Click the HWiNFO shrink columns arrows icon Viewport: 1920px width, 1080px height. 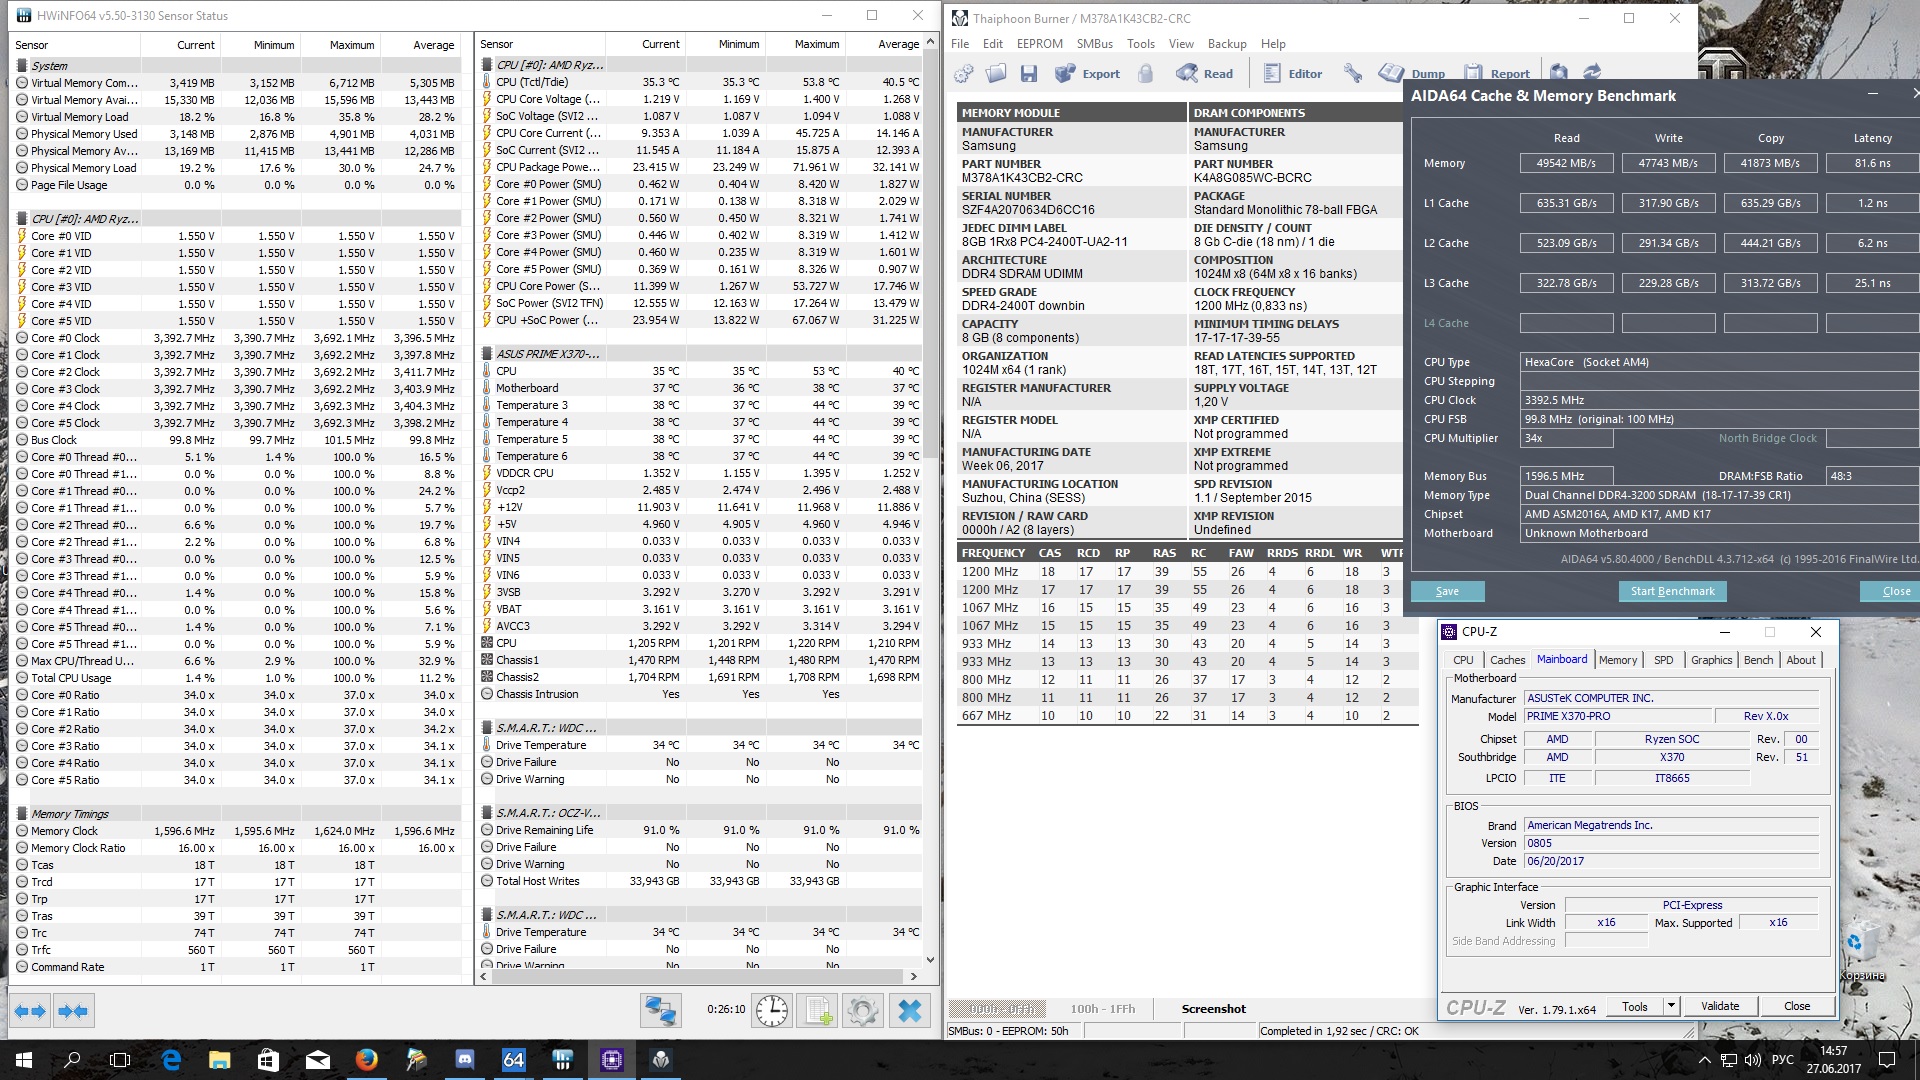[x=73, y=1011]
